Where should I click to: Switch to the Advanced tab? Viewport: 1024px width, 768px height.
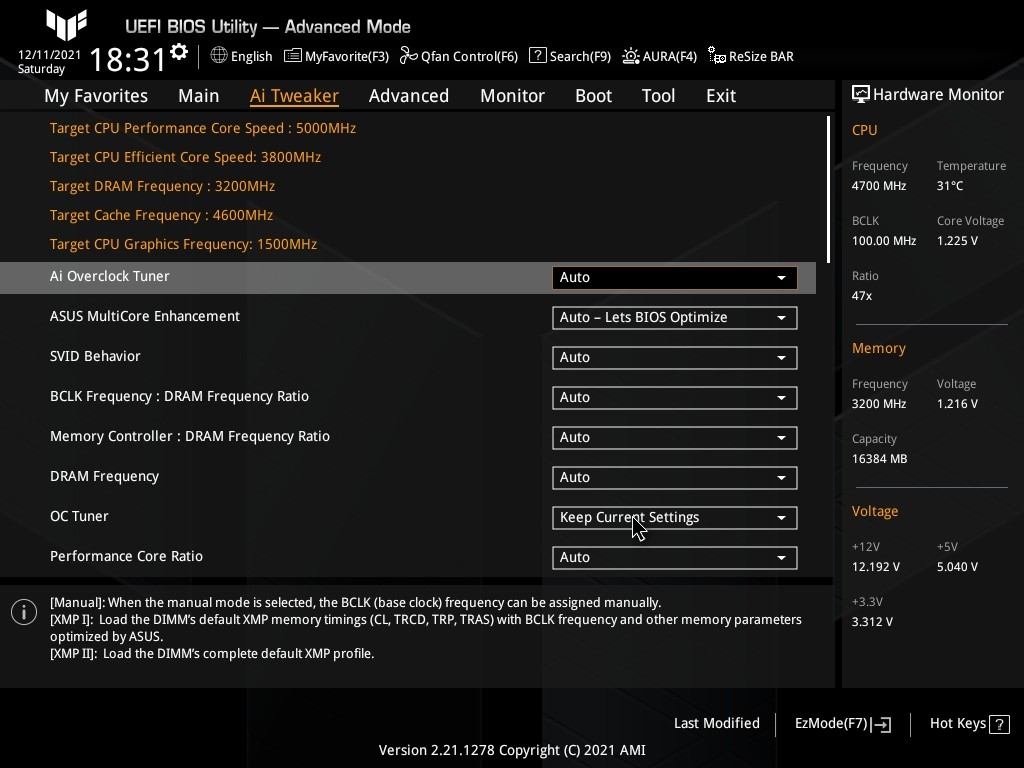point(408,96)
